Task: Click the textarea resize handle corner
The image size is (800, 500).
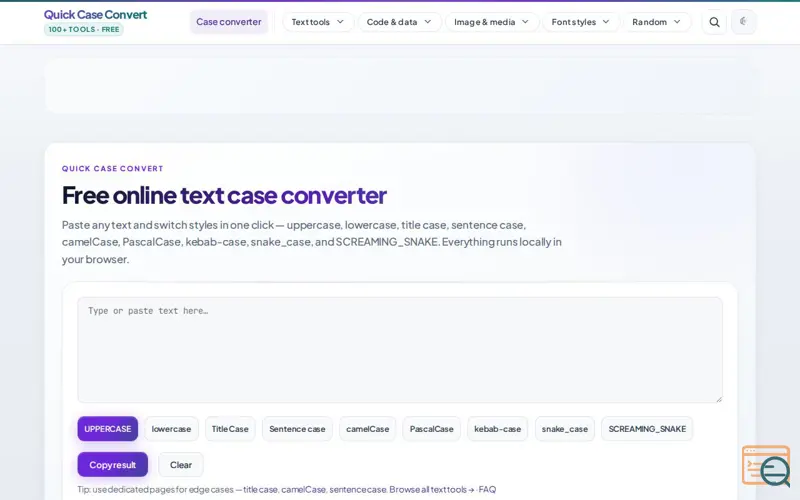Action: point(719,399)
